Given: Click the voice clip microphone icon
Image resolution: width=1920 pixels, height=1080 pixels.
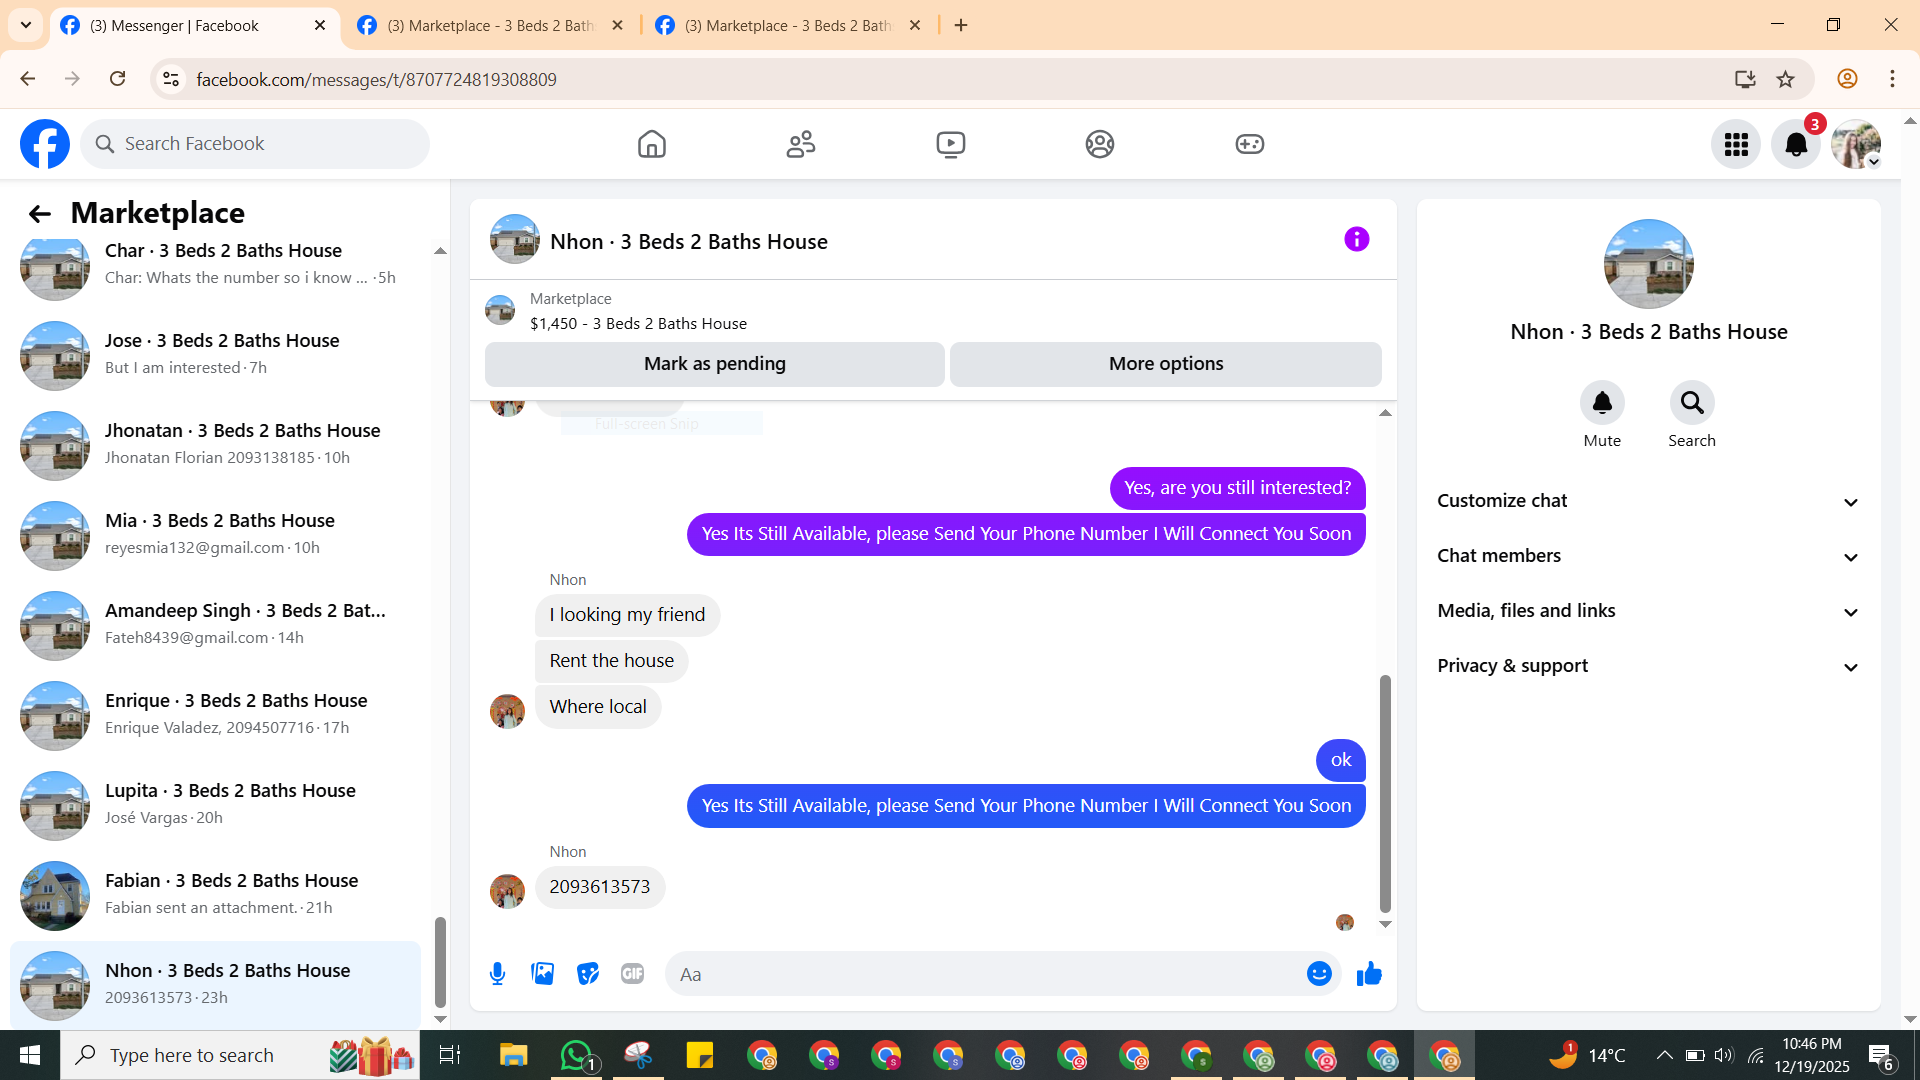Looking at the screenshot, I should tap(497, 974).
